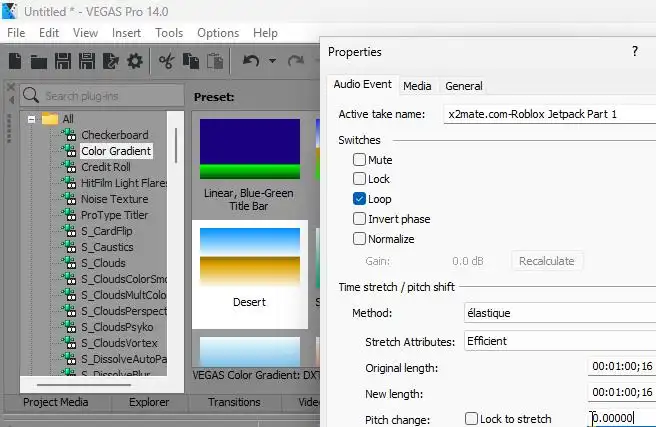Open the Help menu
The width and height of the screenshot is (656, 427).
point(265,33)
